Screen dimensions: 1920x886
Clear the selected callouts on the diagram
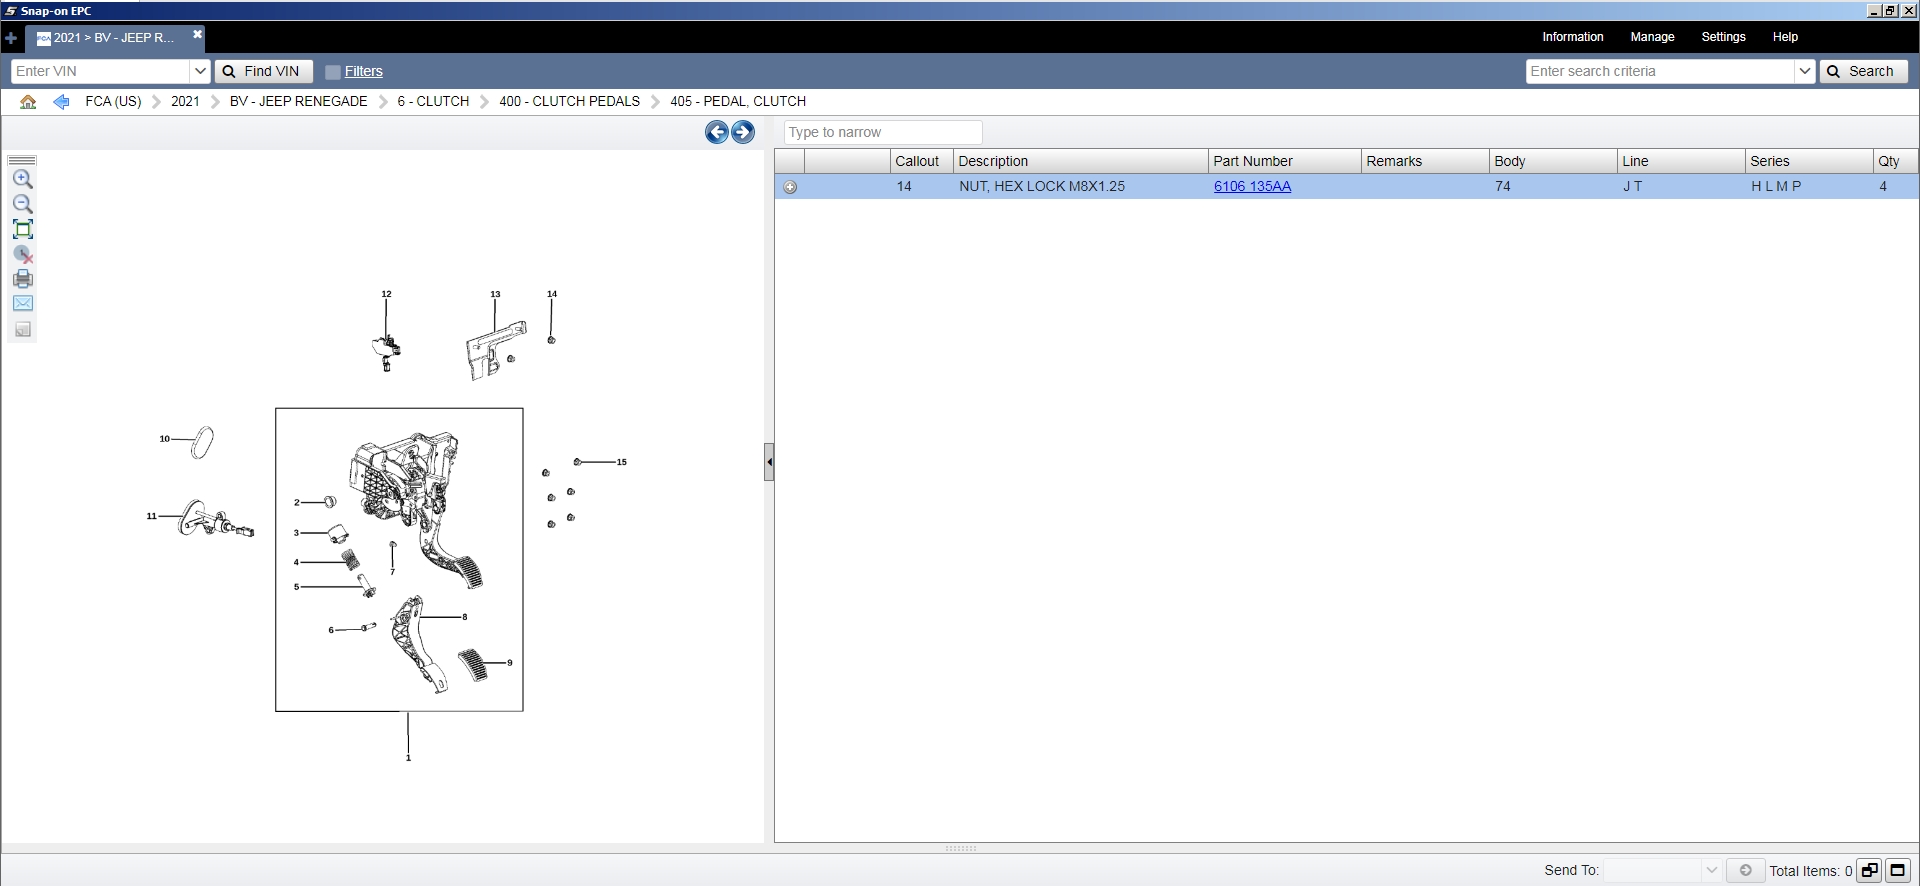click(x=23, y=254)
